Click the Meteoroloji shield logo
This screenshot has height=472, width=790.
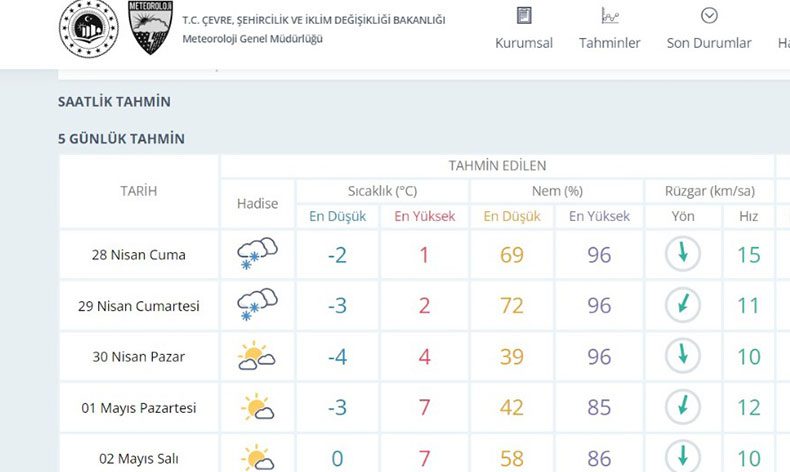[151, 27]
